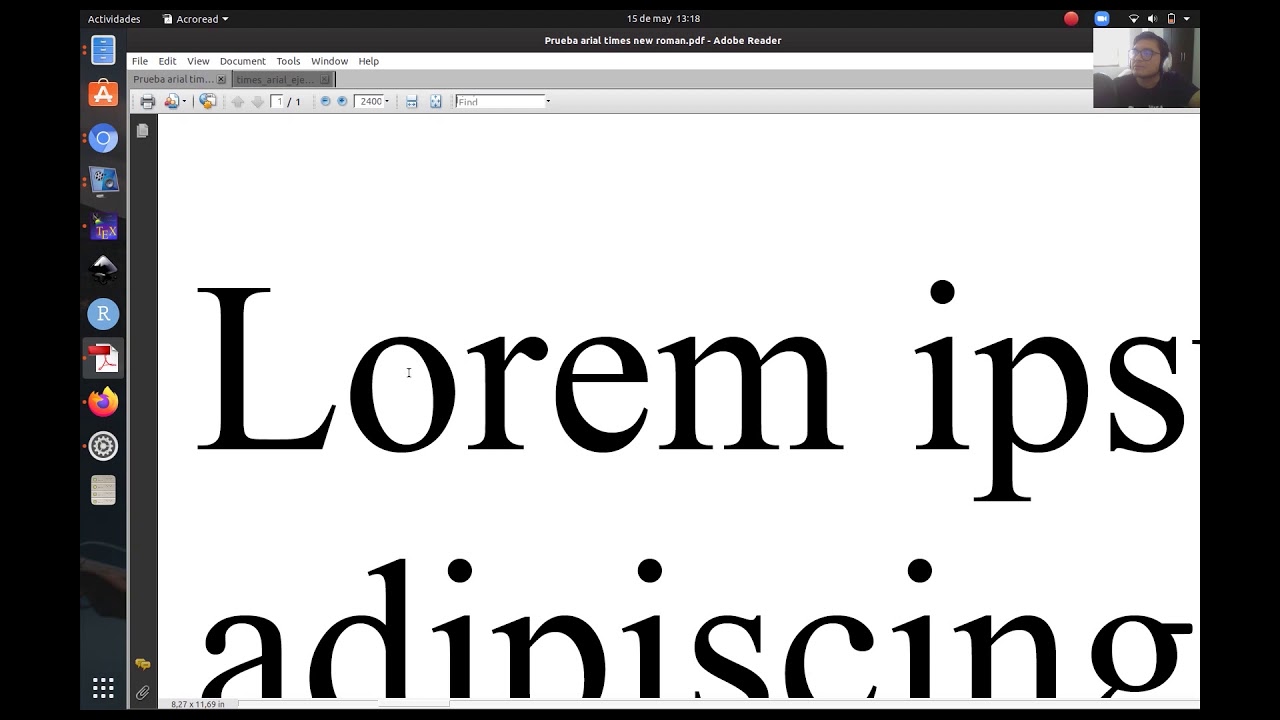Open the Window menu
Viewport: 1280px width, 720px height.
pyautogui.click(x=329, y=61)
